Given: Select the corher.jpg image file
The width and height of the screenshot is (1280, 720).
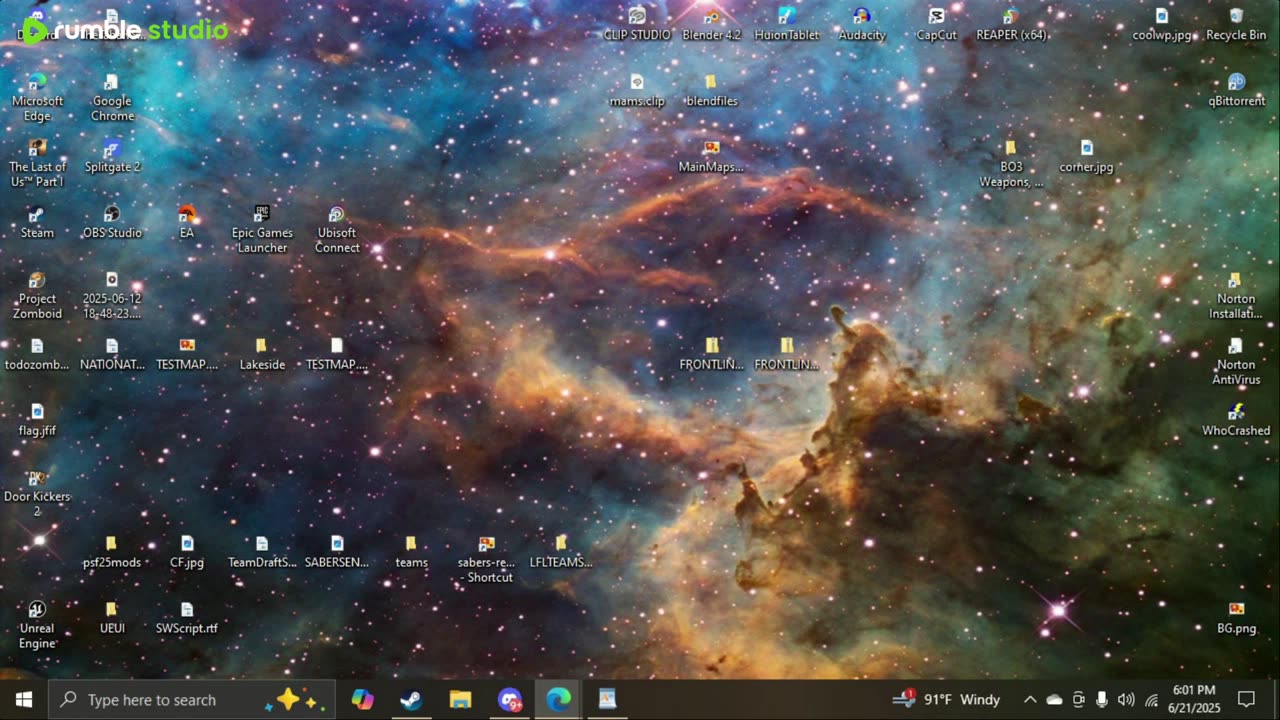Looking at the screenshot, I should click(1086, 156).
